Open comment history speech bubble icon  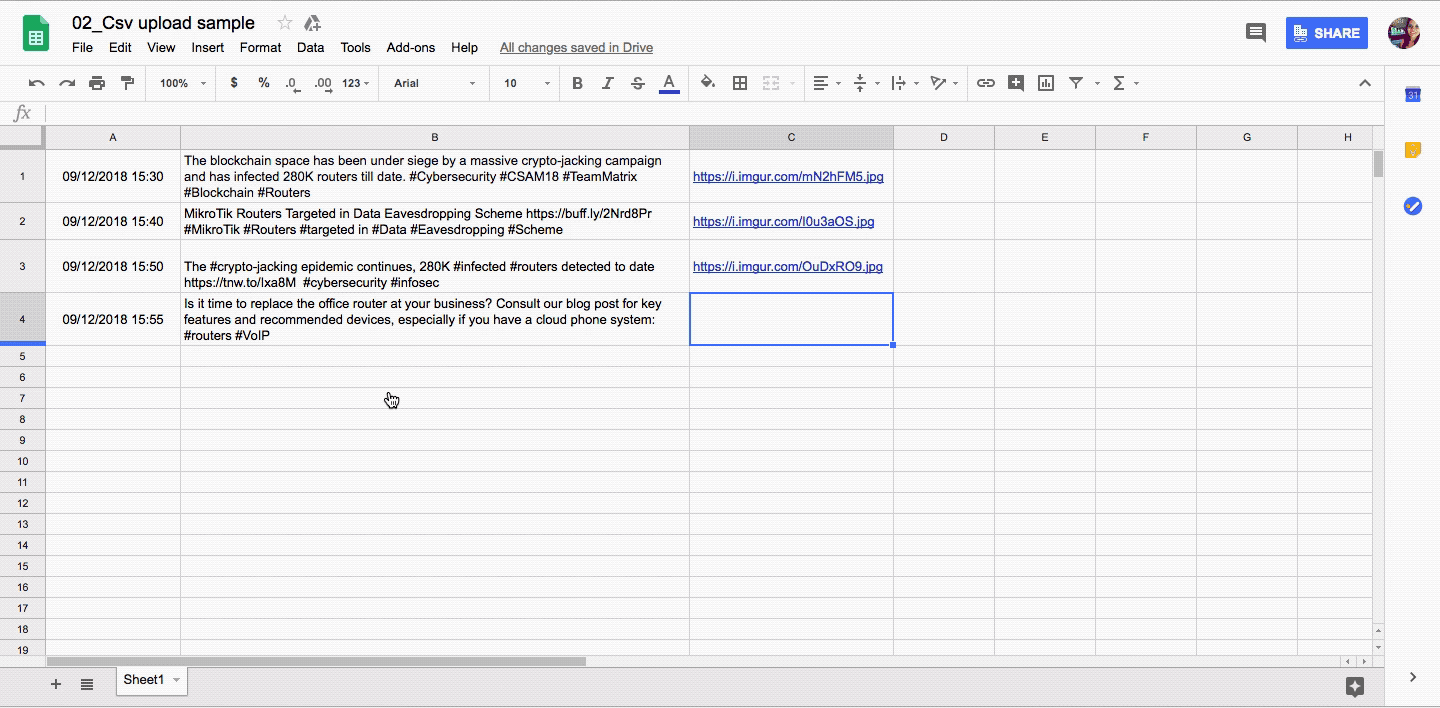pos(1255,33)
